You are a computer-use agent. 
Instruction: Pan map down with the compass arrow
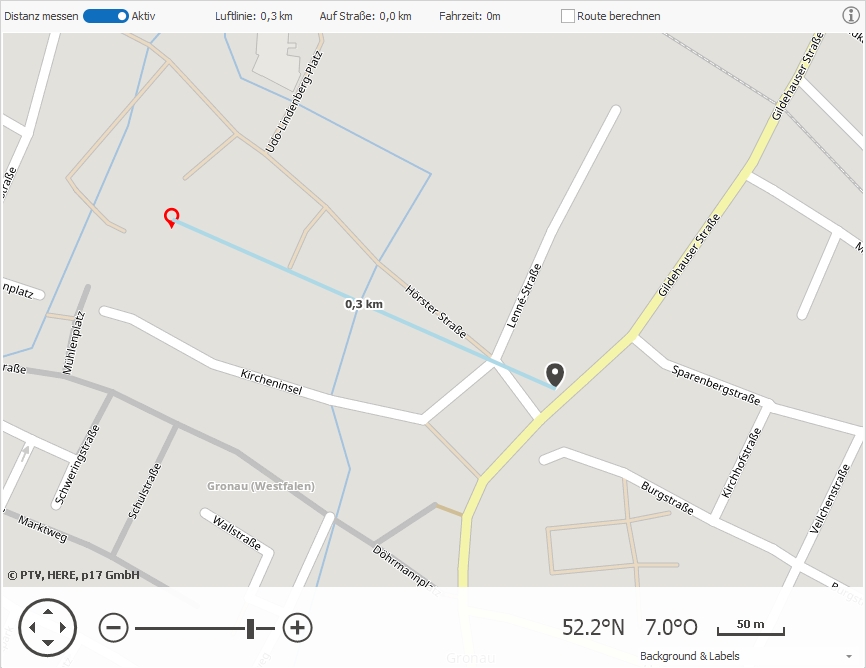(48, 643)
